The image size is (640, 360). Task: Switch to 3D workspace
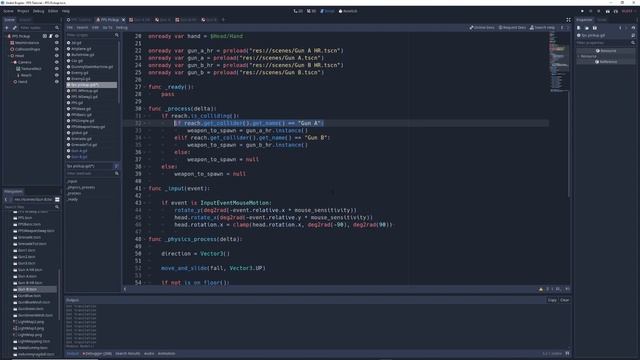click(311, 11)
